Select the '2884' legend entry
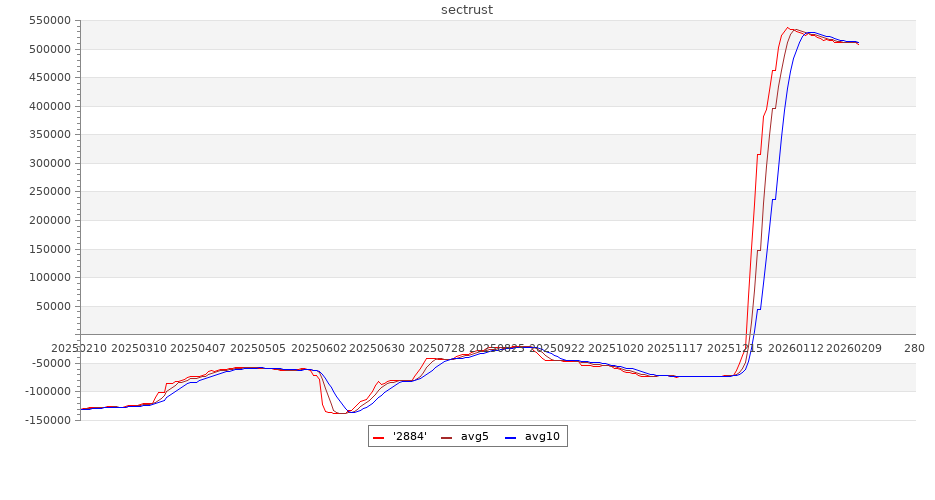Screen dimensions: 935x500 pyautogui.click(x=409, y=437)
